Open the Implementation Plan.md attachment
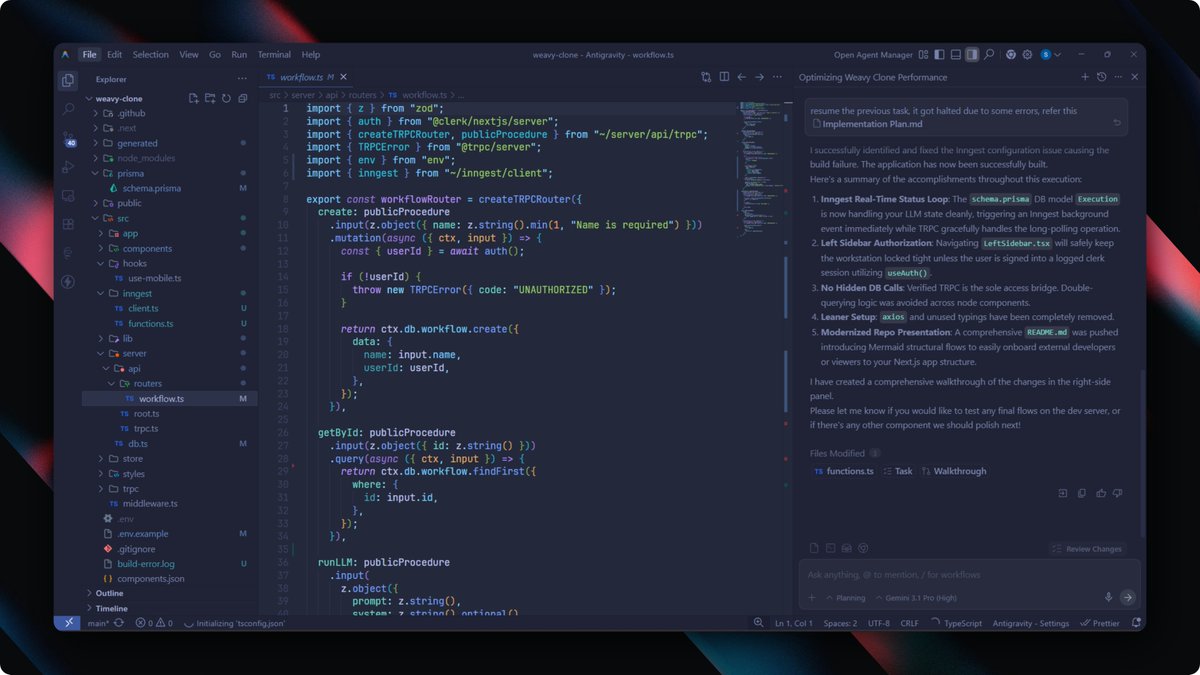 click(x=866, y=124)
